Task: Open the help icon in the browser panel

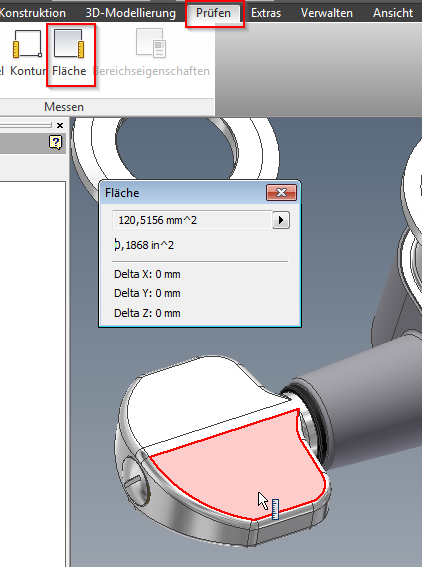Action: pyautogui.click(x=55, y=142)
